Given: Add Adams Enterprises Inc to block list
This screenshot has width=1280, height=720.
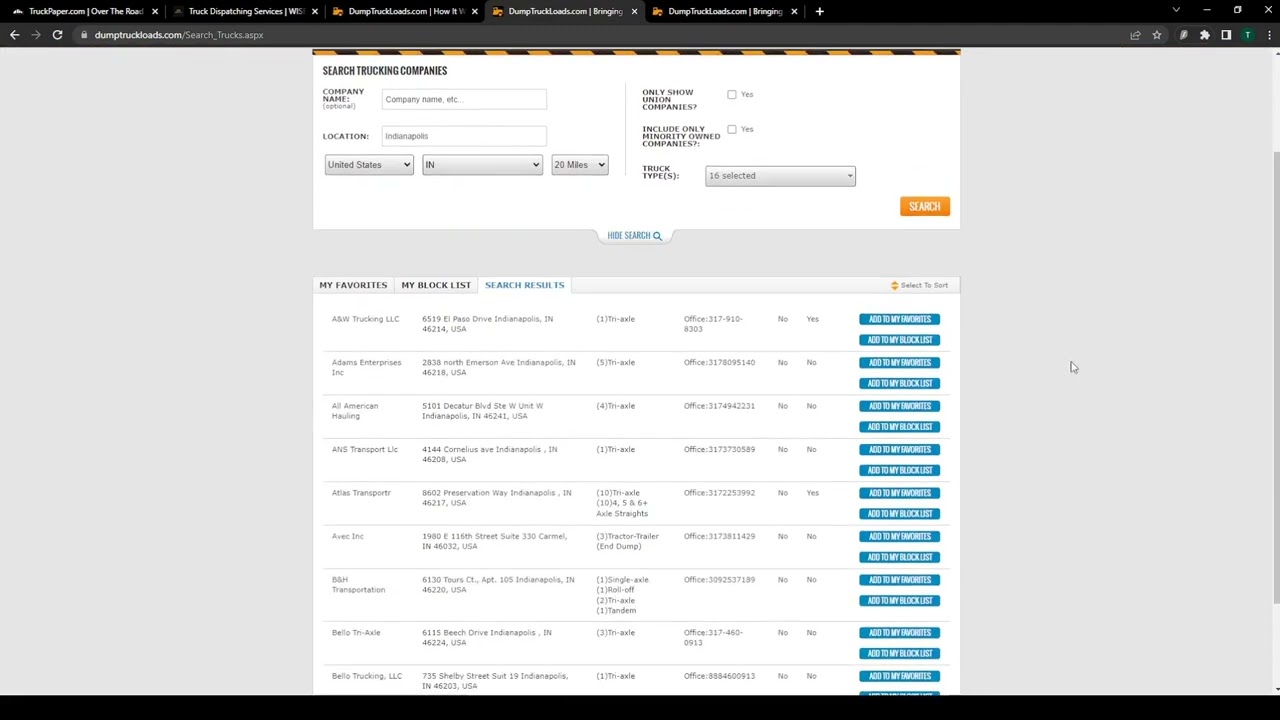Looking at the screenshot, I should pyautogui.click(x=899, y=383).
